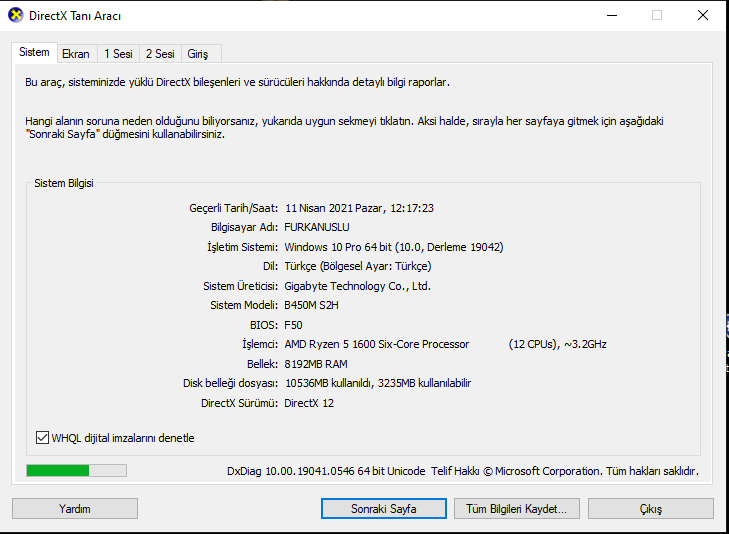Select the Sistem tab
729x534 pixels.
34,52
